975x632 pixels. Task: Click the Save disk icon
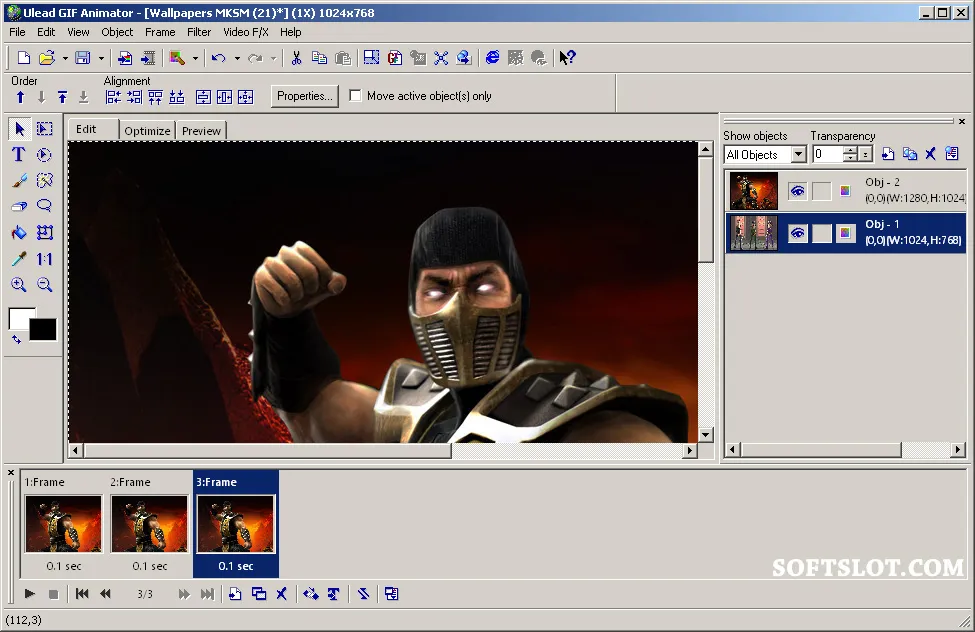click(x=83, y=58)
